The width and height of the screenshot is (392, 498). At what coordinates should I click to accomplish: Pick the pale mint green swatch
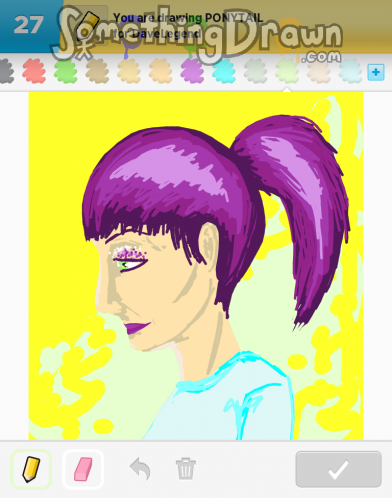point(287,71)
